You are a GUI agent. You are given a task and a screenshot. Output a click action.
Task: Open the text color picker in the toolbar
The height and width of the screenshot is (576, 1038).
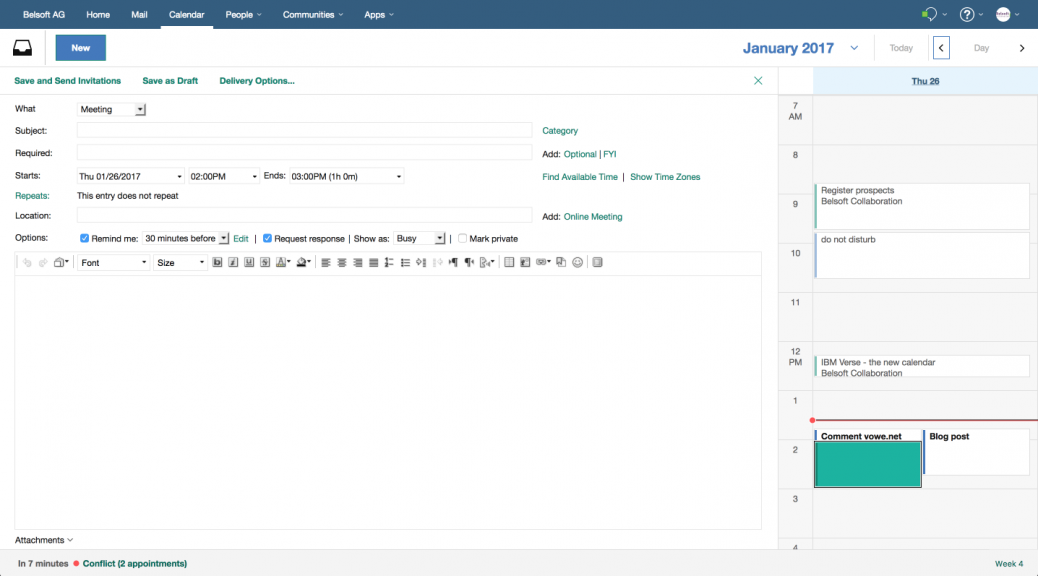(x=281, y=262)
